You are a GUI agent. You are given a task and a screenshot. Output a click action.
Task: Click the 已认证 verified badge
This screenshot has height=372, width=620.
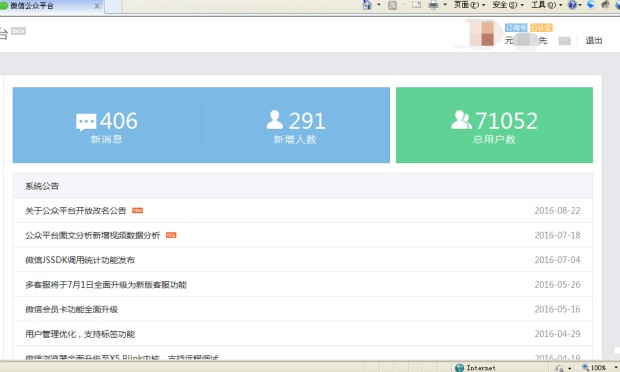541,28
